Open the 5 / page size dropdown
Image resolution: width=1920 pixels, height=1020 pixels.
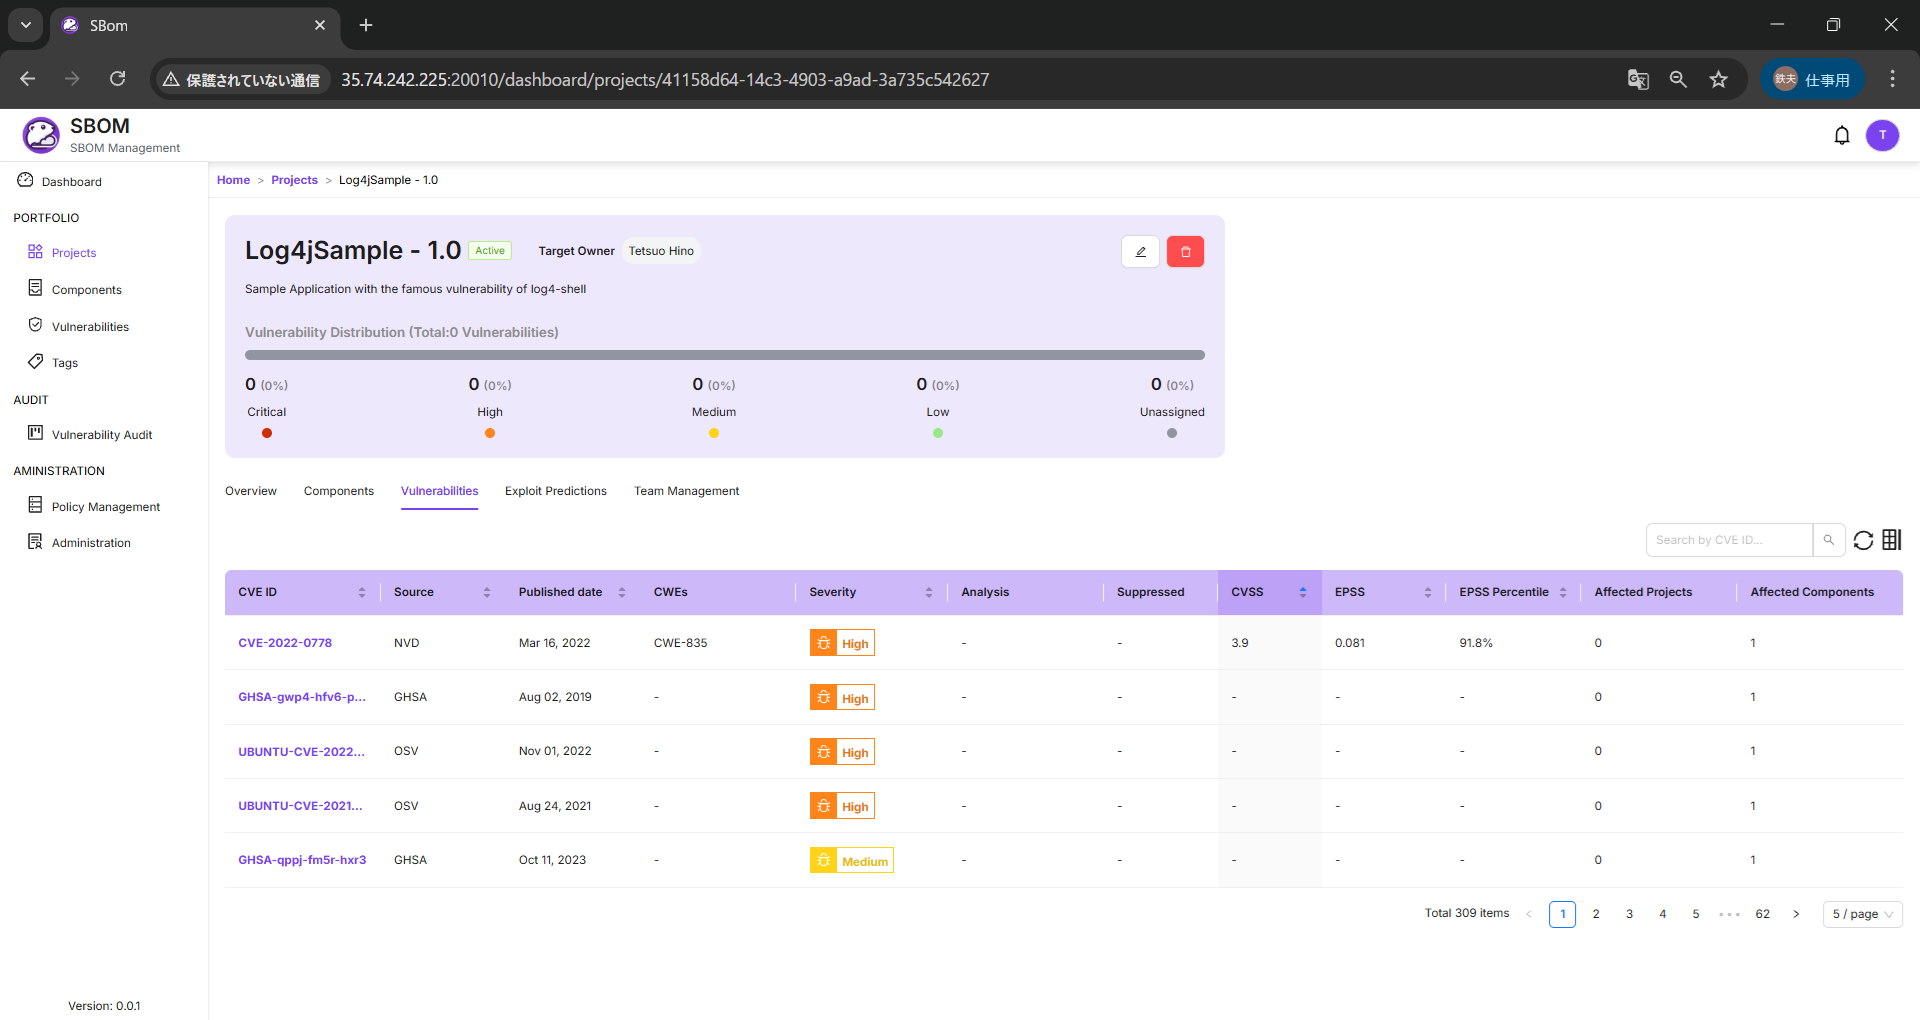pos(1861,914)
